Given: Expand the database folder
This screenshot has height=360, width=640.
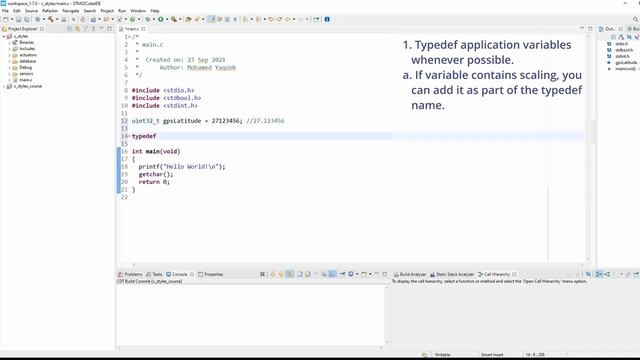Looking at the screenshot, I should click(9, 61).
